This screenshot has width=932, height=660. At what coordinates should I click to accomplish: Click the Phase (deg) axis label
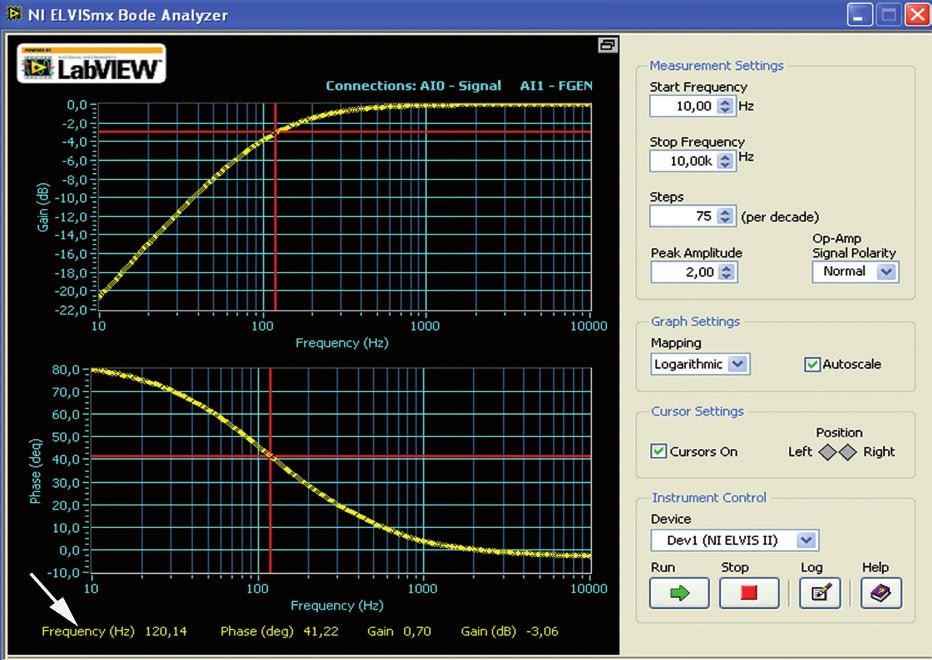pyautogui.click(x=36, y=471)
